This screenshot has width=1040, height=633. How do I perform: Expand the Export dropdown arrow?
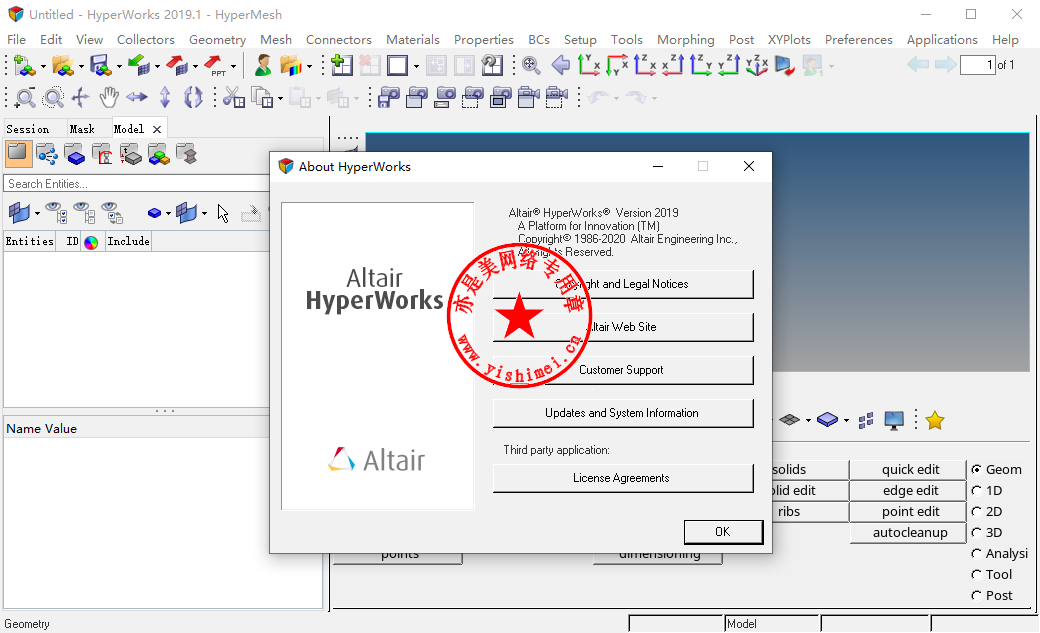195,66
